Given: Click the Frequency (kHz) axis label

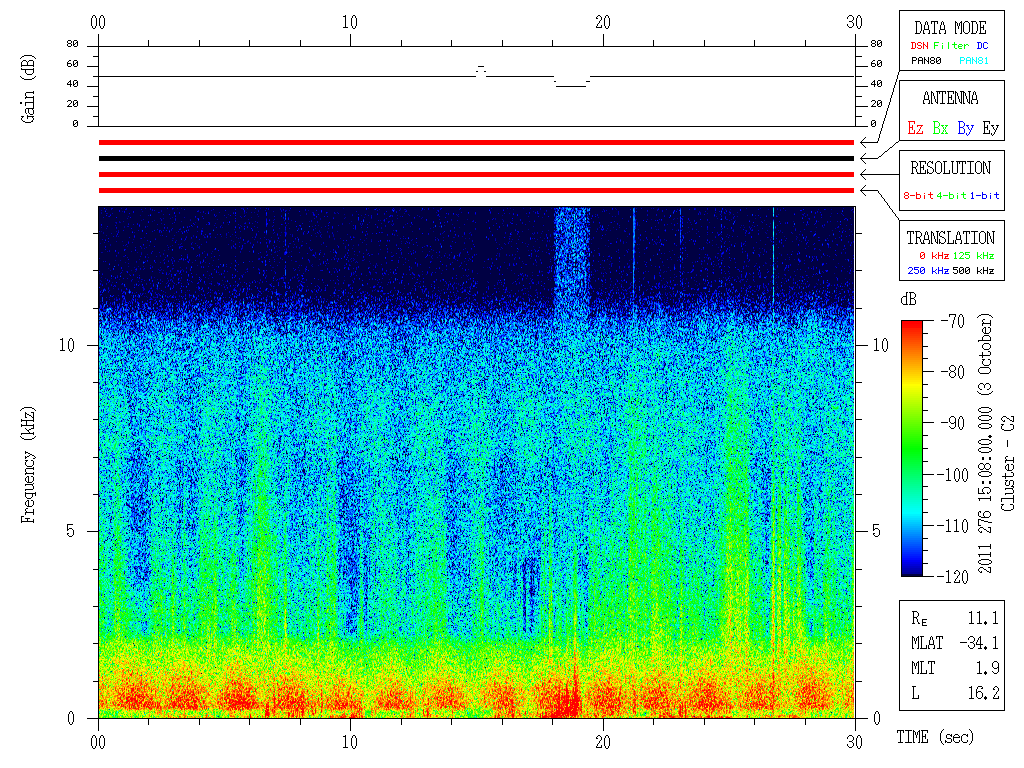Looking at the screenshot, I should click(x=28, y=464).
